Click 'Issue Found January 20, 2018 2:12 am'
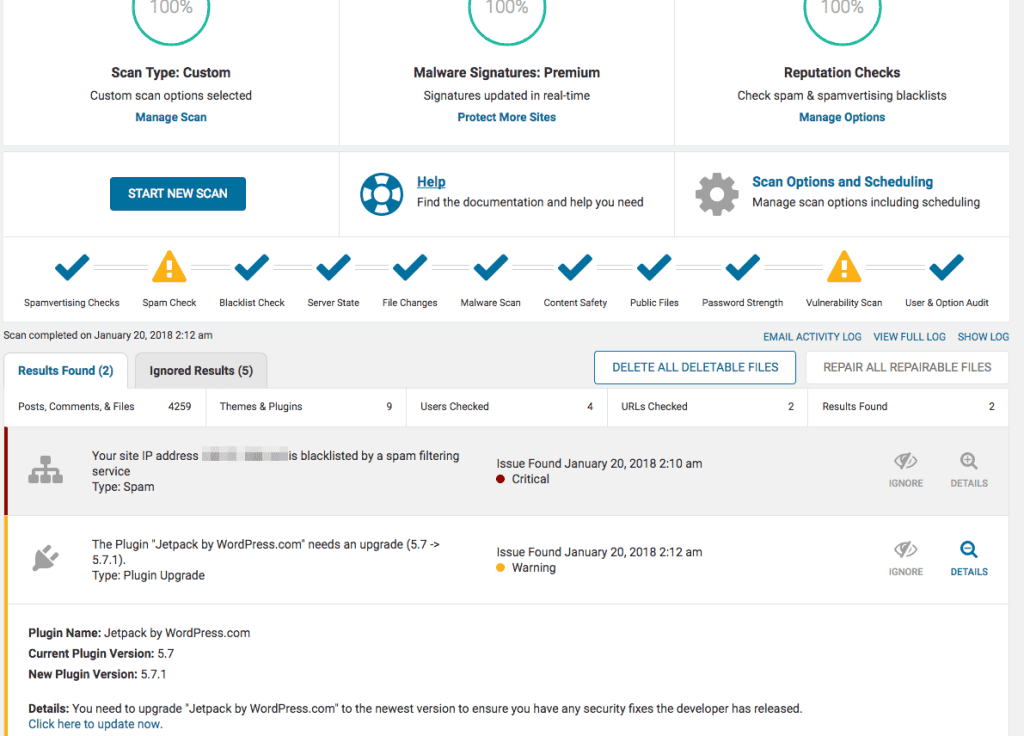This screenshot has height=736, width=1024. pos(600,552)
